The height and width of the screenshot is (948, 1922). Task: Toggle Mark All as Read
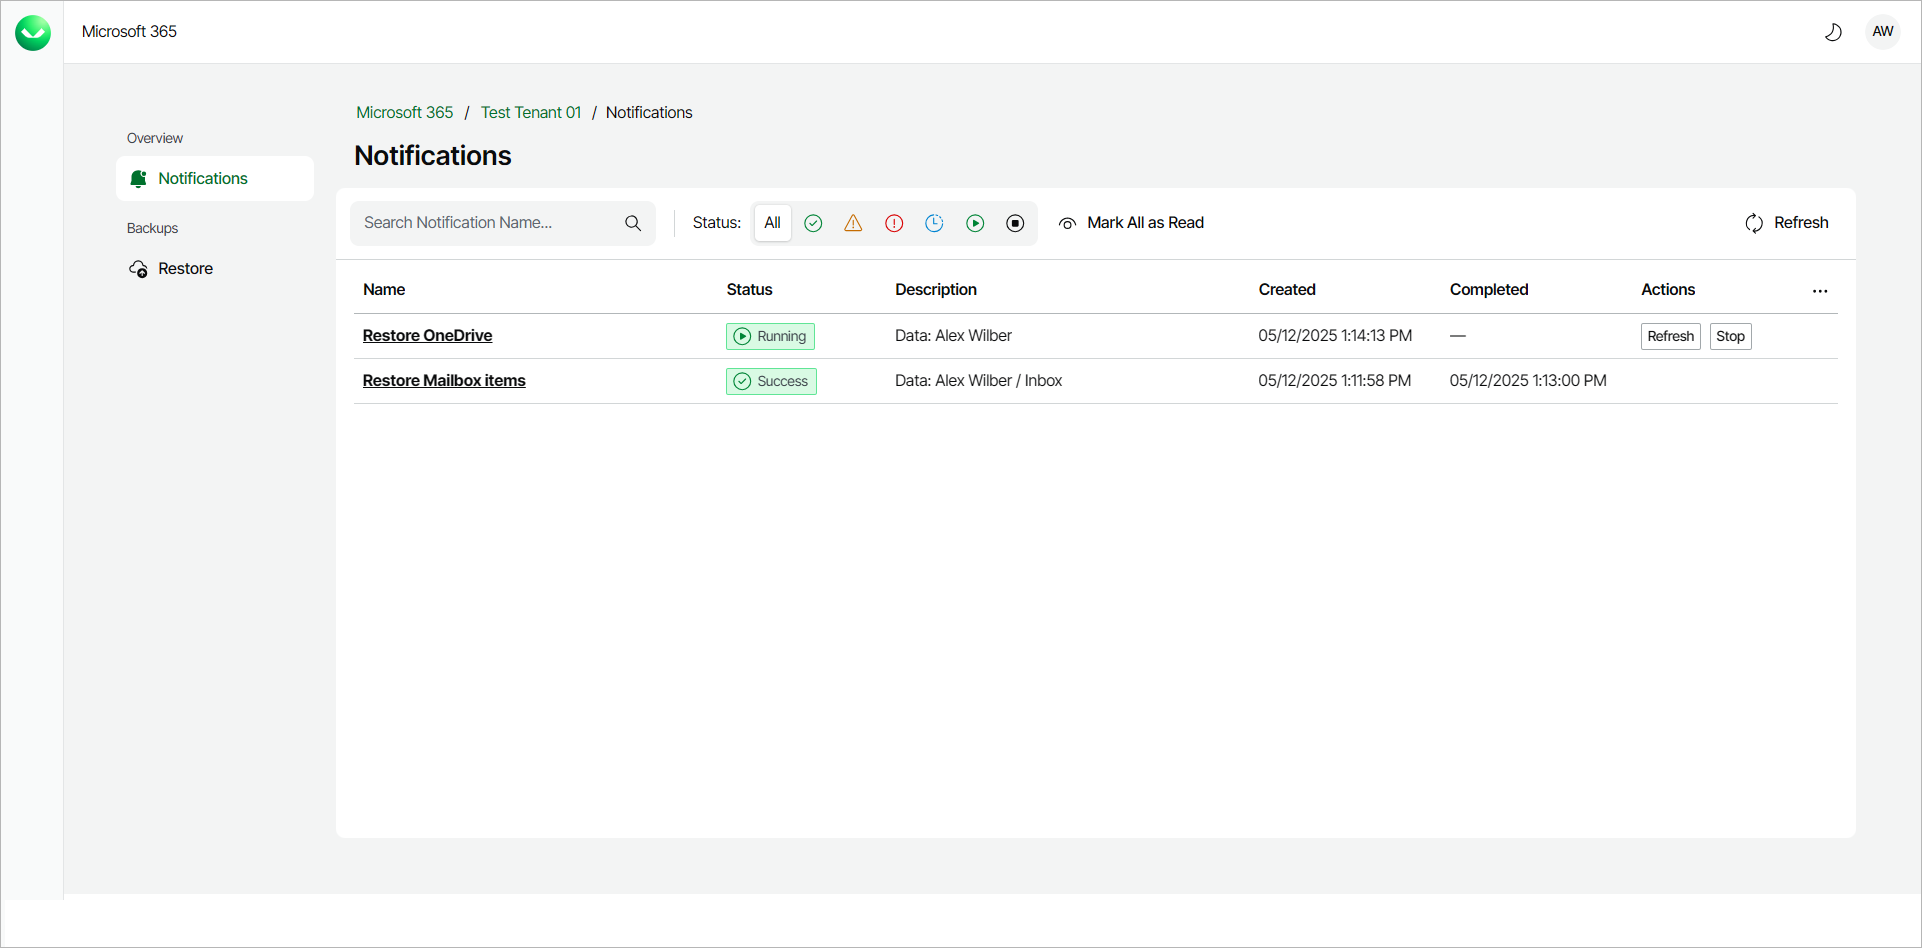[1131, 223]
